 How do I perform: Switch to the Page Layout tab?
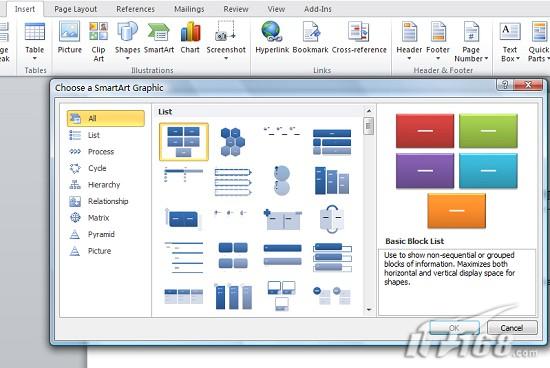(75, 9)
